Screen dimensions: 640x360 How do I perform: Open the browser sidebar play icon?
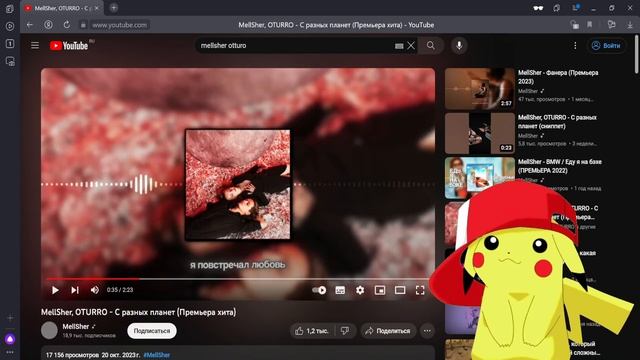point(10,26)
